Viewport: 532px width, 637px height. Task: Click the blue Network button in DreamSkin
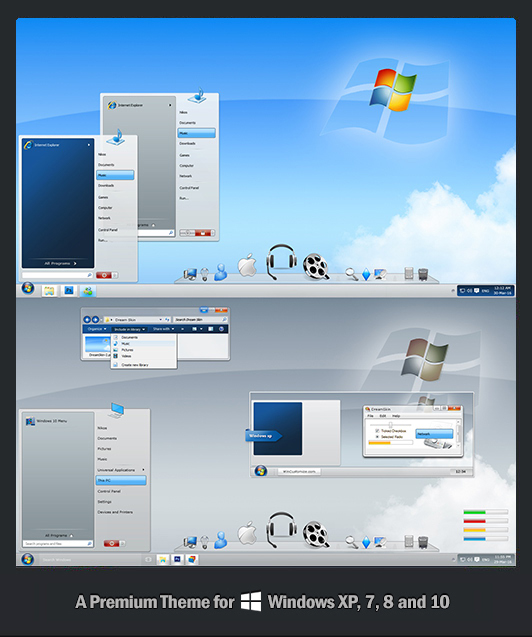[x=434, y=434]
